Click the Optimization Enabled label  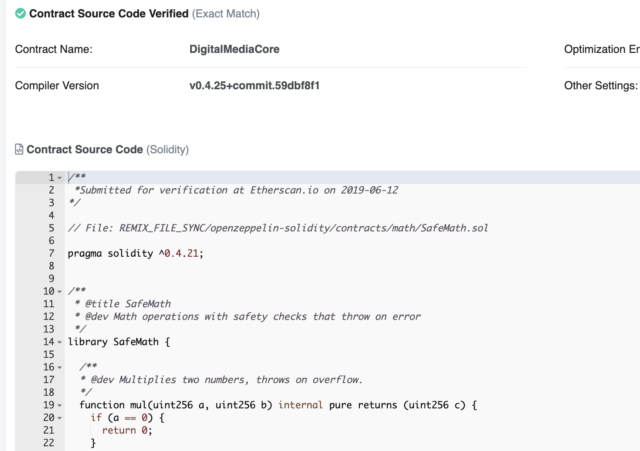[602, 49]
